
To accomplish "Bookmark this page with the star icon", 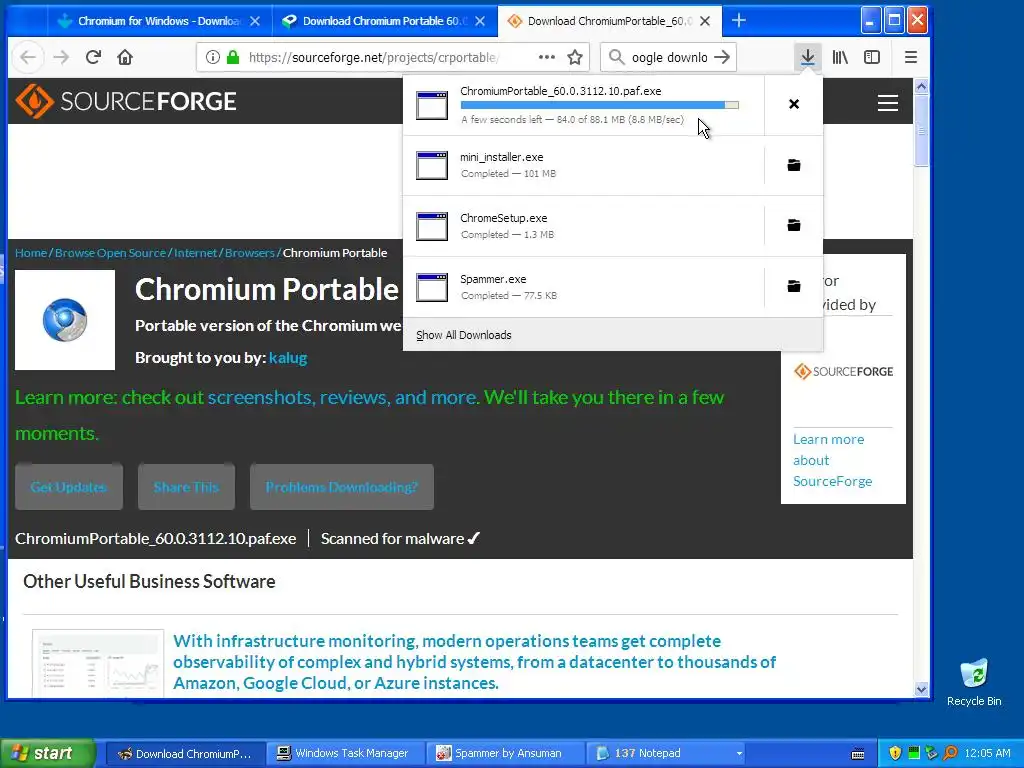I will [x=575, y=57].
